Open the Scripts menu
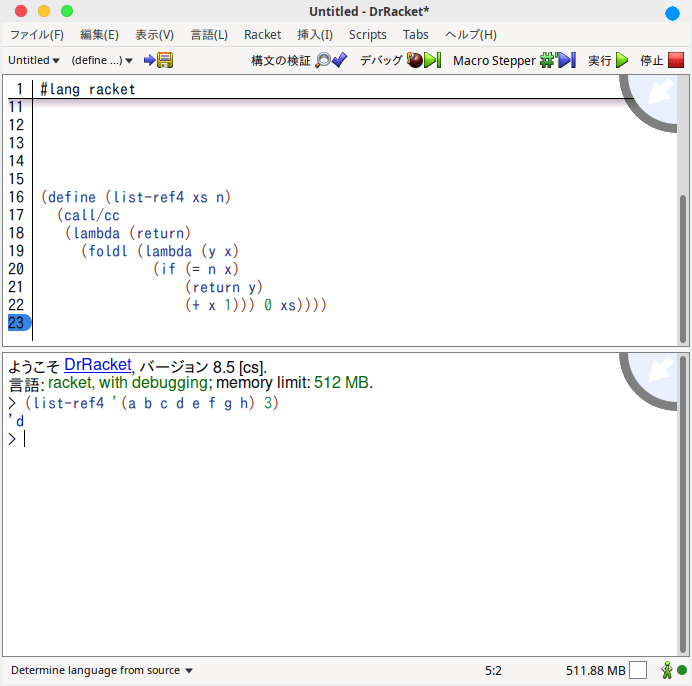692x686 pixels. point(368,34)
